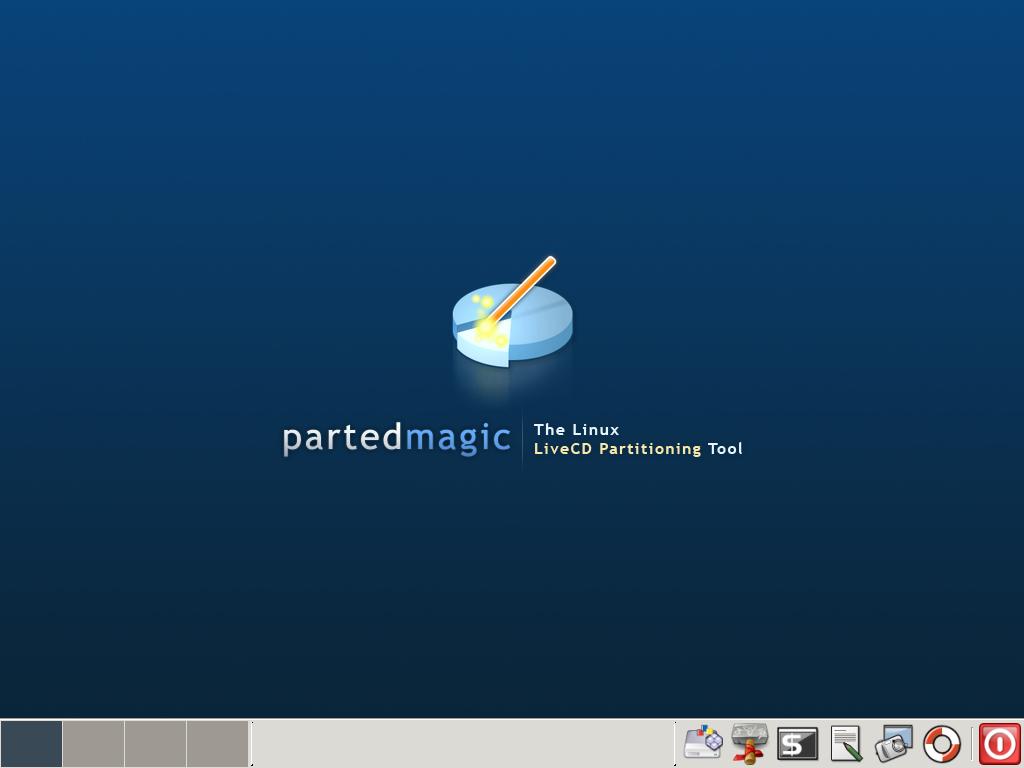Open the drive mounting tool icon
This screenshot has width=1024, height=768.
pos(749,743)
